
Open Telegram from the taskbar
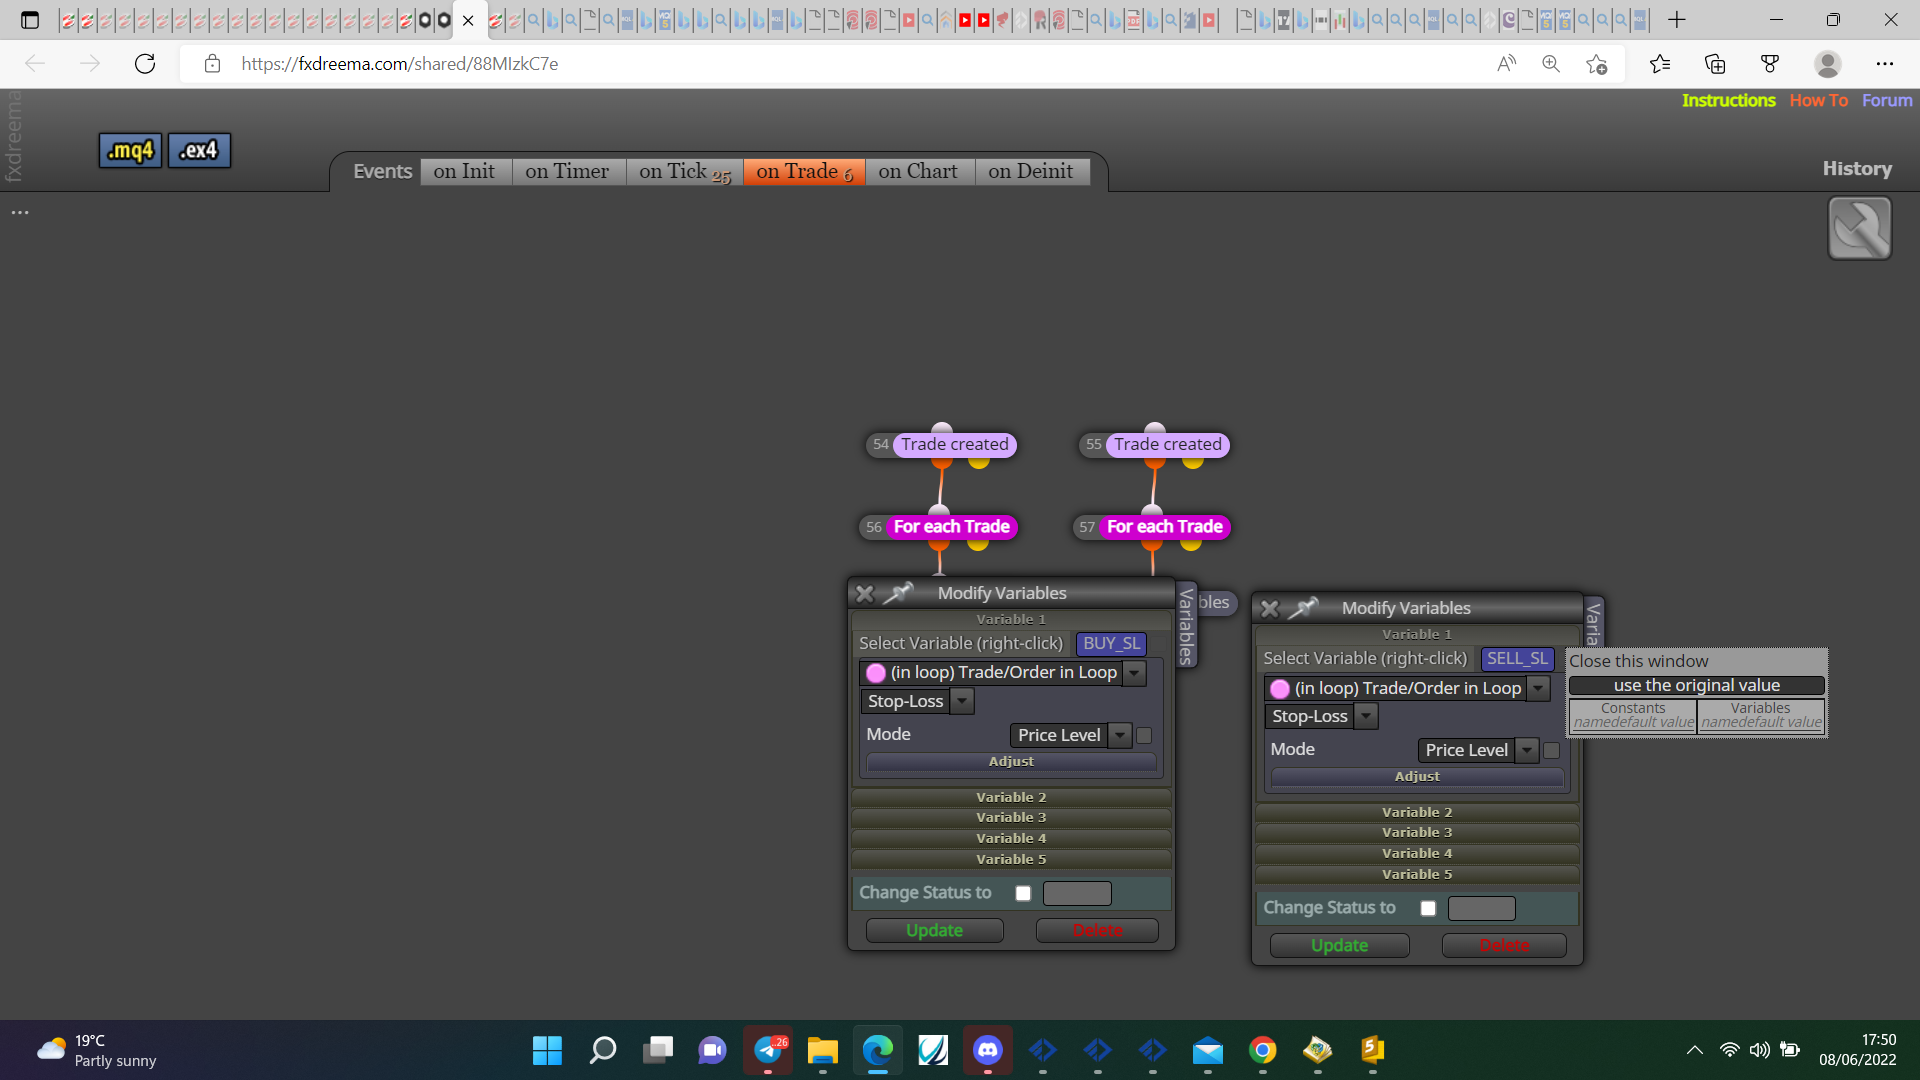768,1050
